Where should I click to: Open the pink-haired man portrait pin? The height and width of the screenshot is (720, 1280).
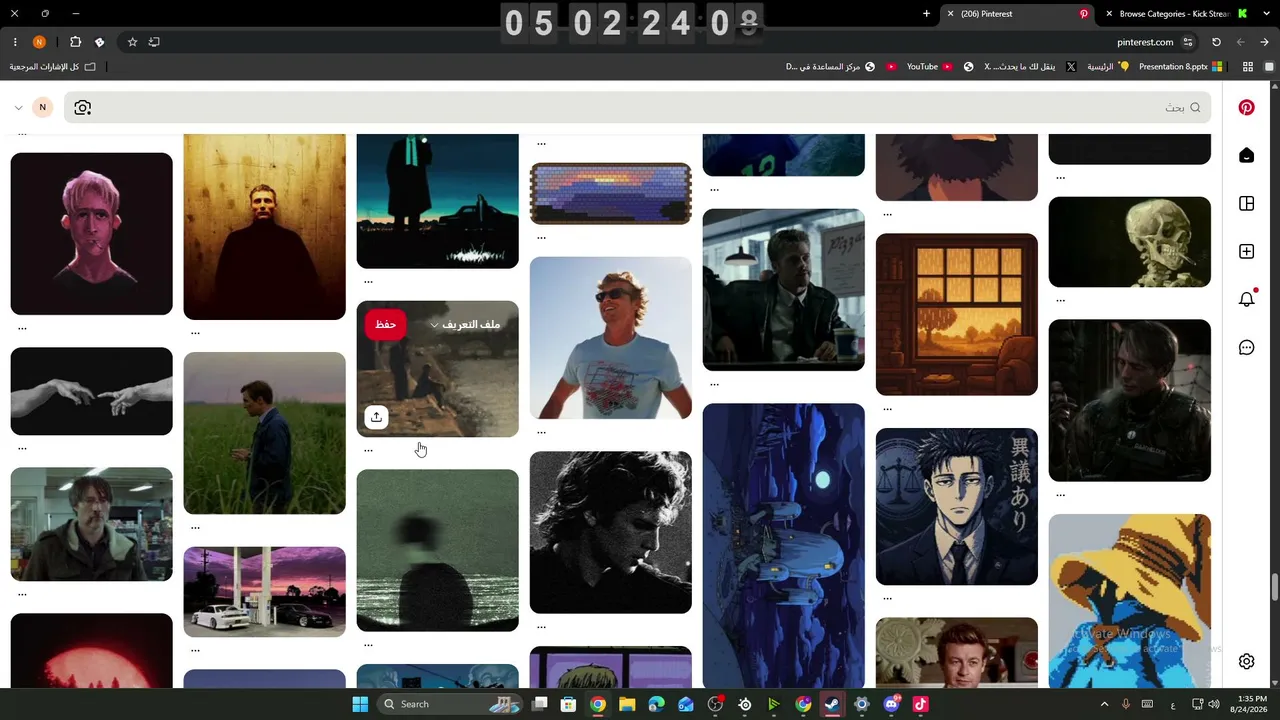tap(91, 234)
